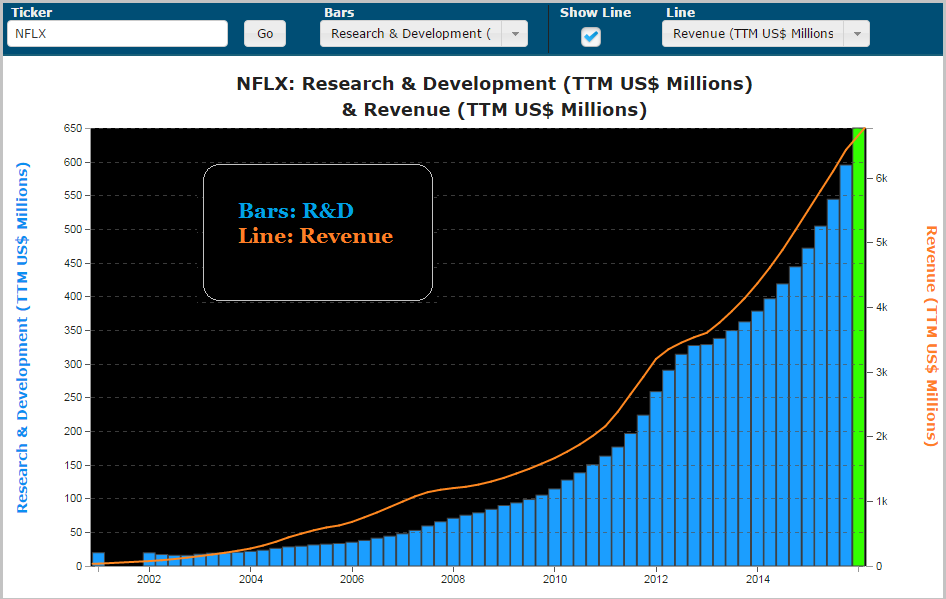Click the chart title 'NFLX: Research & Development'
This screenshot has height=599, width=946.
494,84
